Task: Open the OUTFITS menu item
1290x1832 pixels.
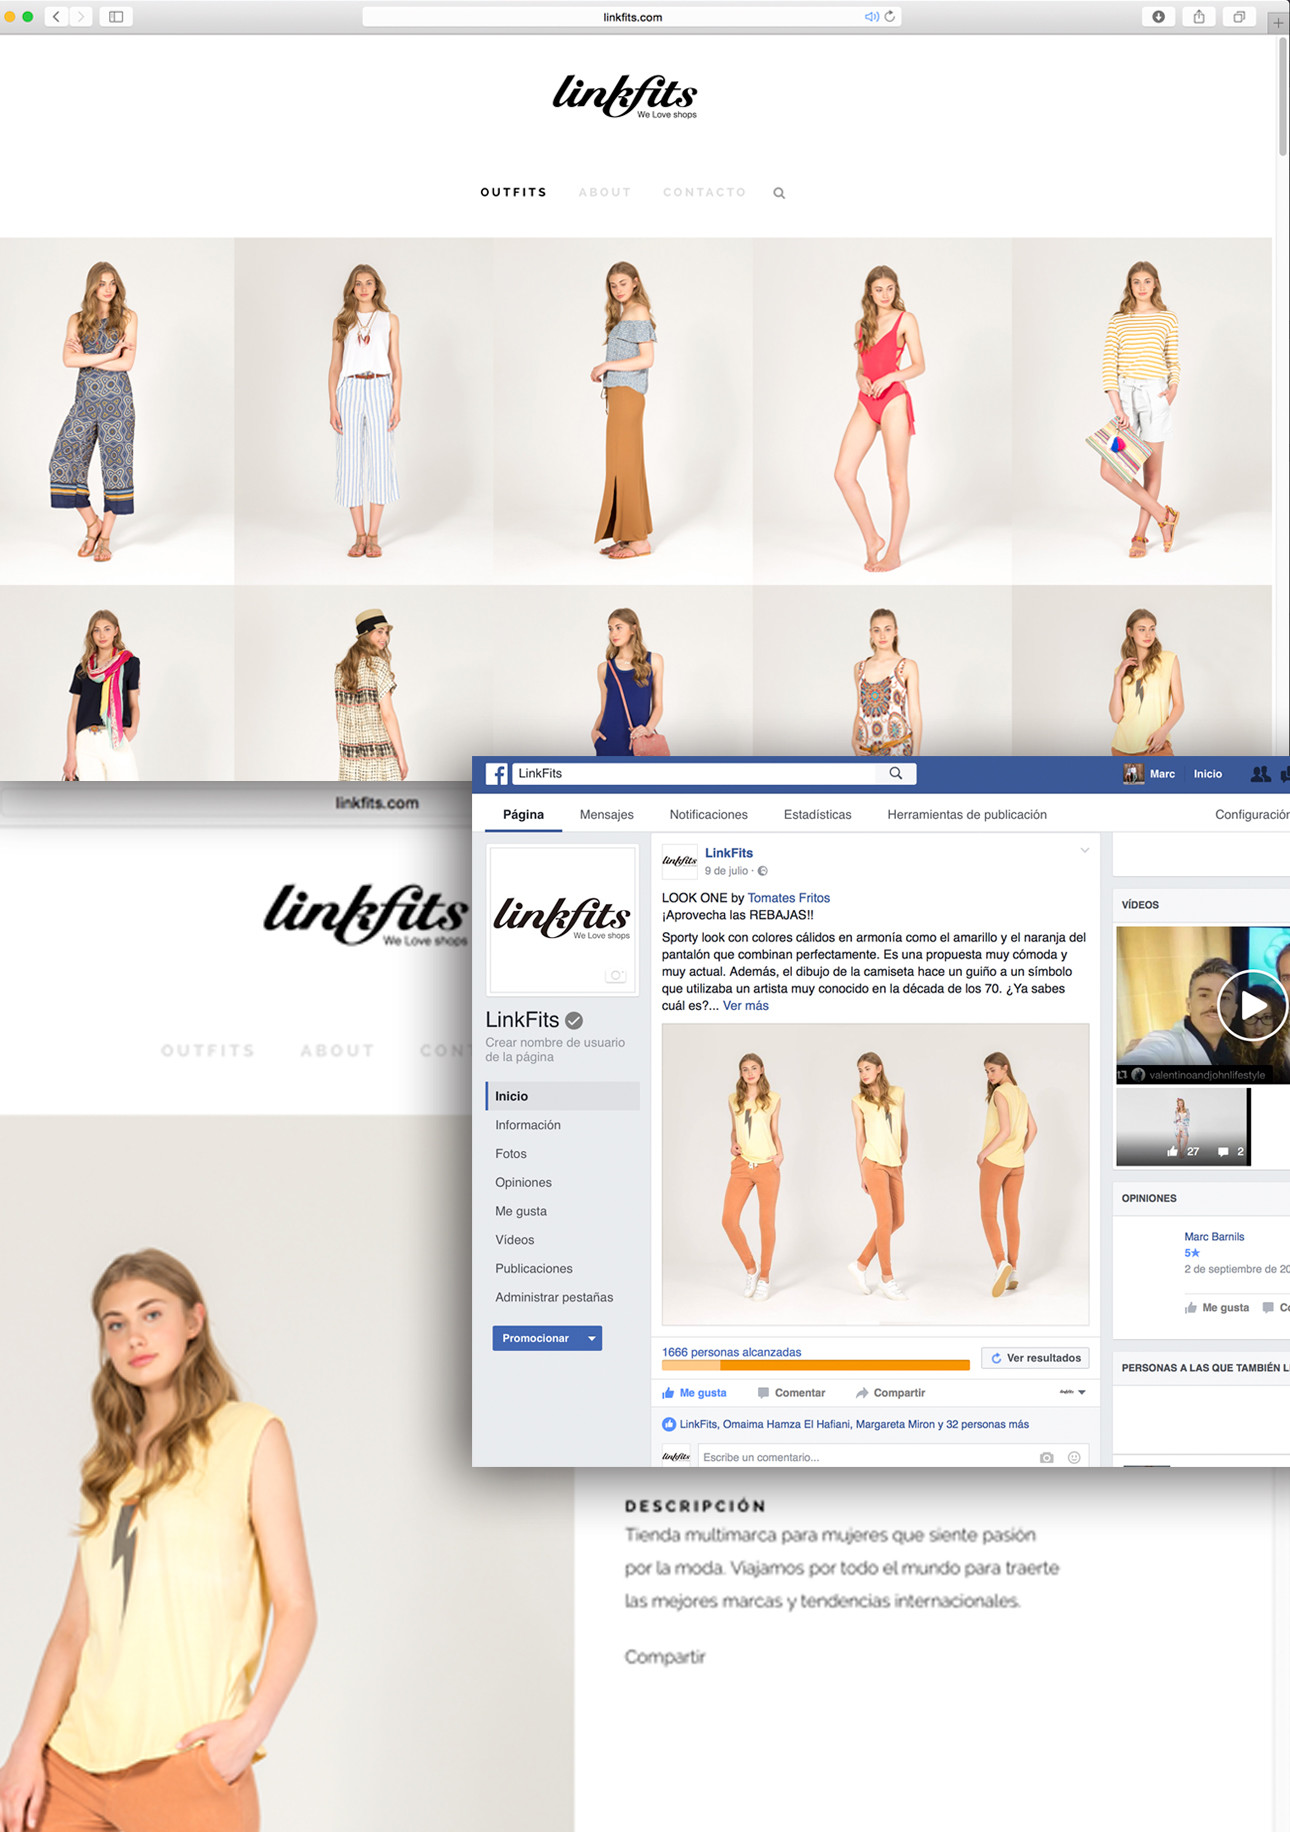Action: pos(513,192)
